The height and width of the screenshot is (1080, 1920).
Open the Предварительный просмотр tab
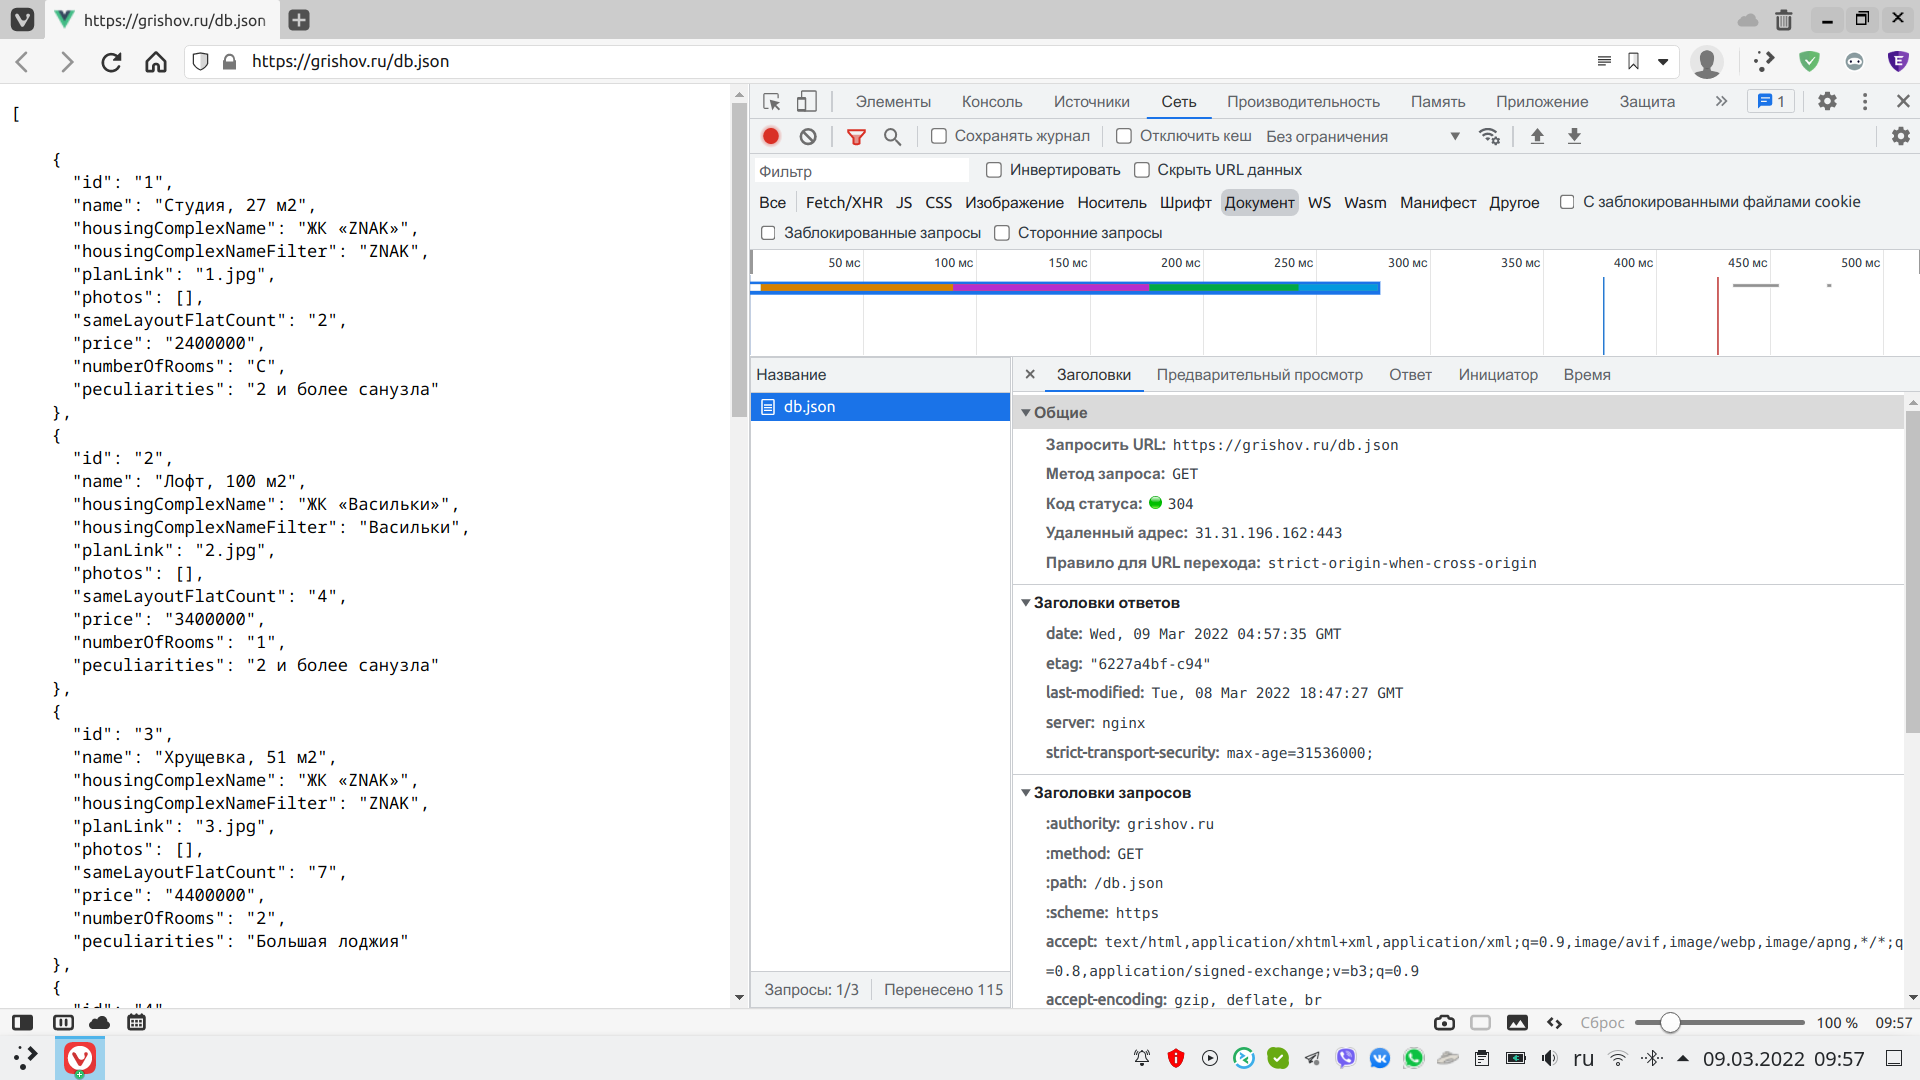pyautogui.click(x=1260, y=375)
